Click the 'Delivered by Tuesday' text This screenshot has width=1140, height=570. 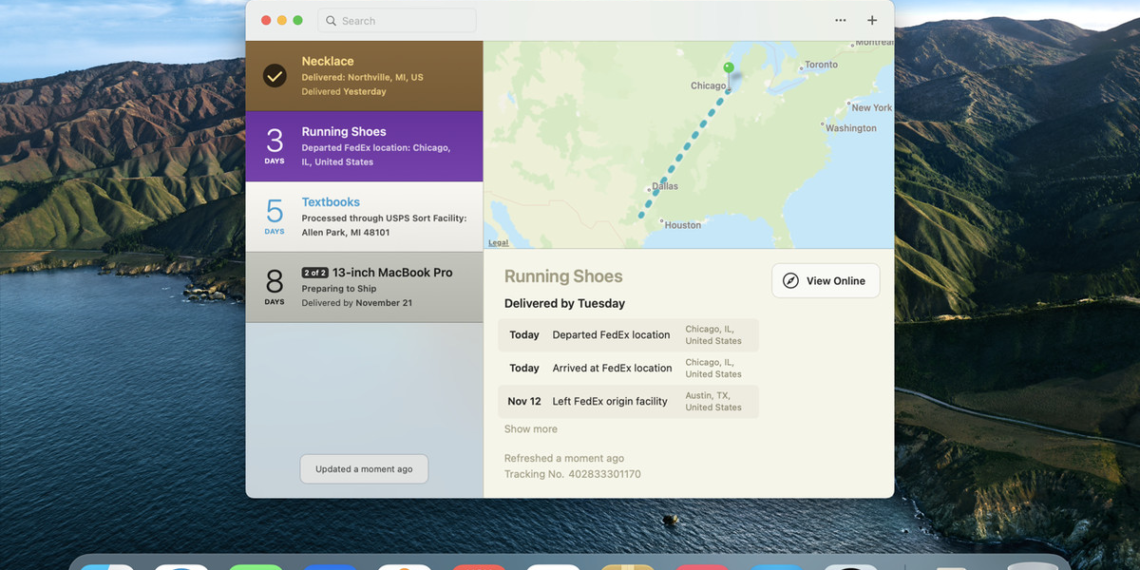tap(564, 303)
